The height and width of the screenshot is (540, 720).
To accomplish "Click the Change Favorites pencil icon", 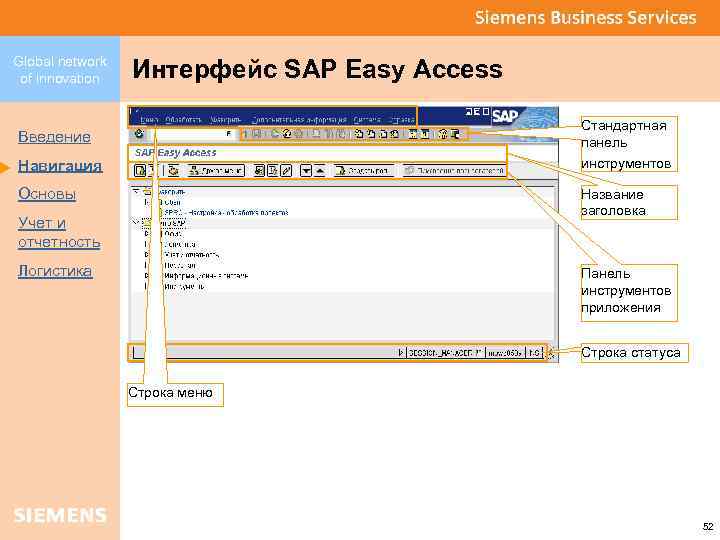I will [x=286, y=171].
